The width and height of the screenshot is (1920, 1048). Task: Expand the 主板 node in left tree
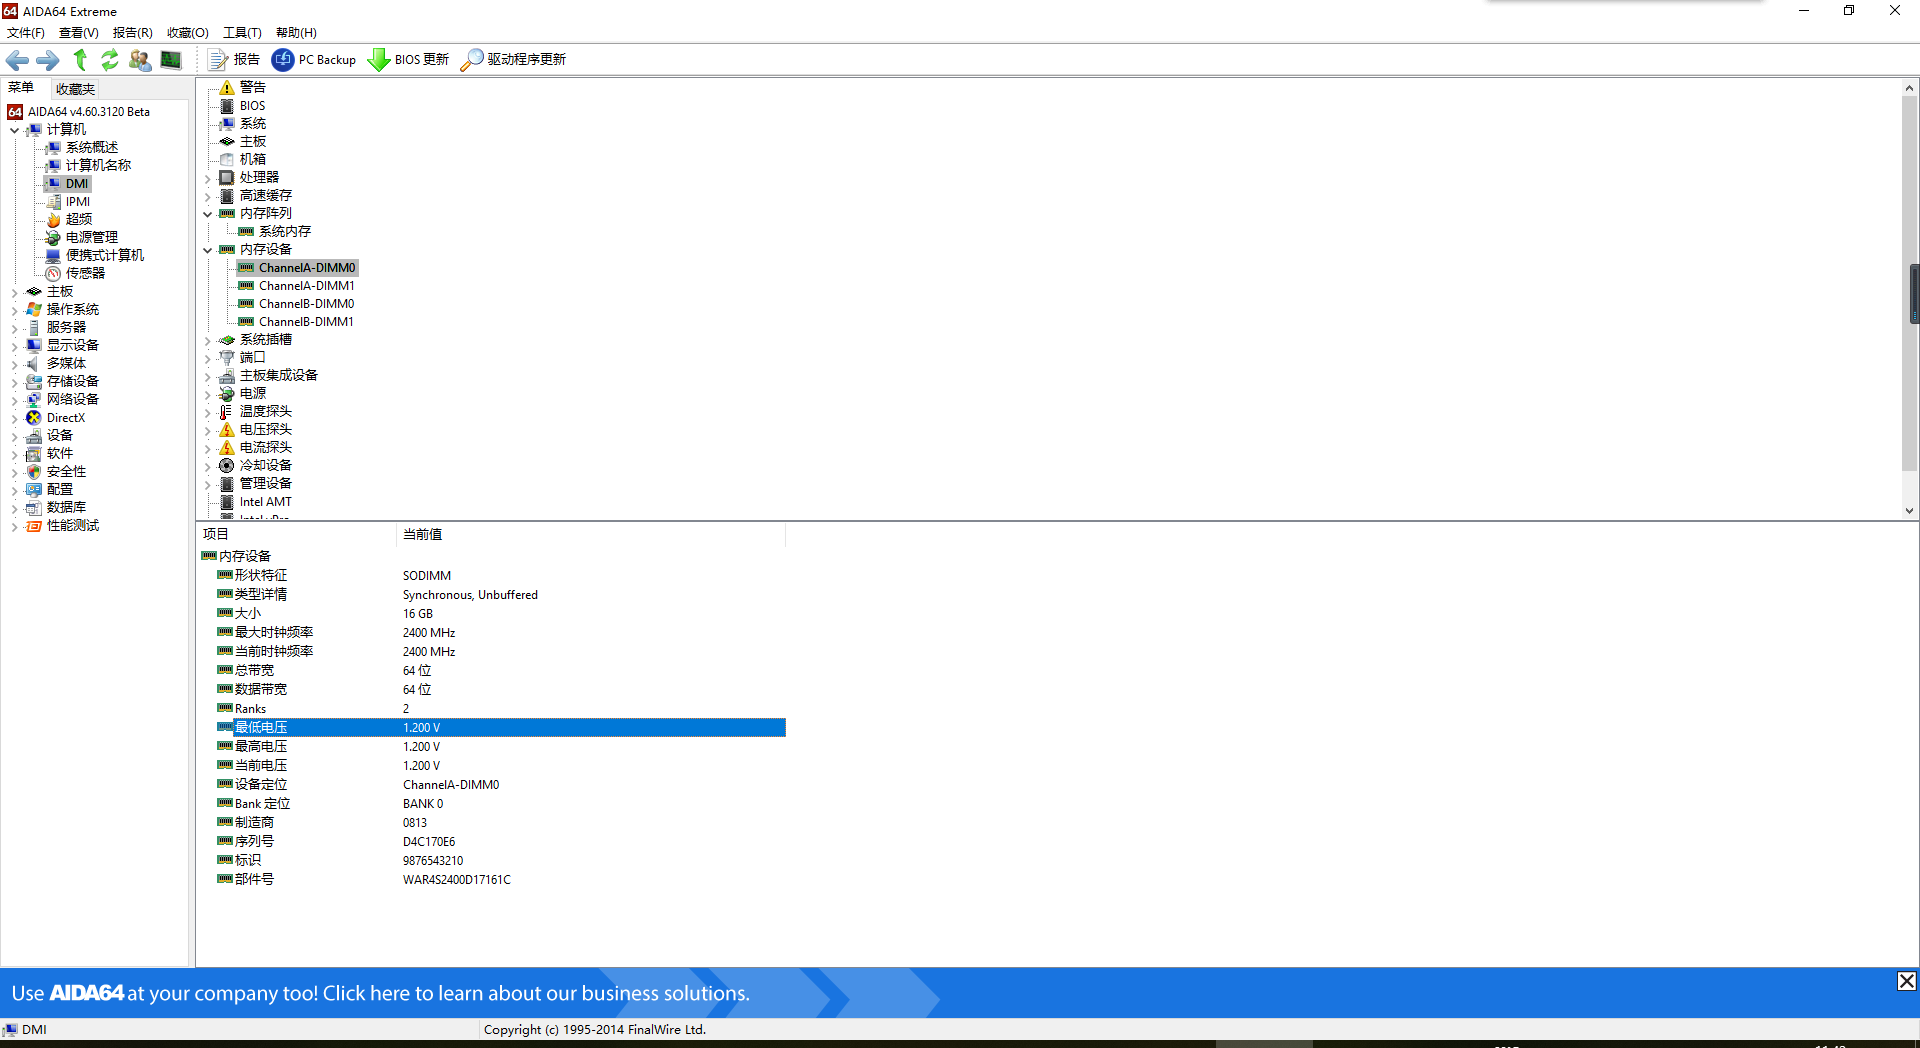point(14,292)
